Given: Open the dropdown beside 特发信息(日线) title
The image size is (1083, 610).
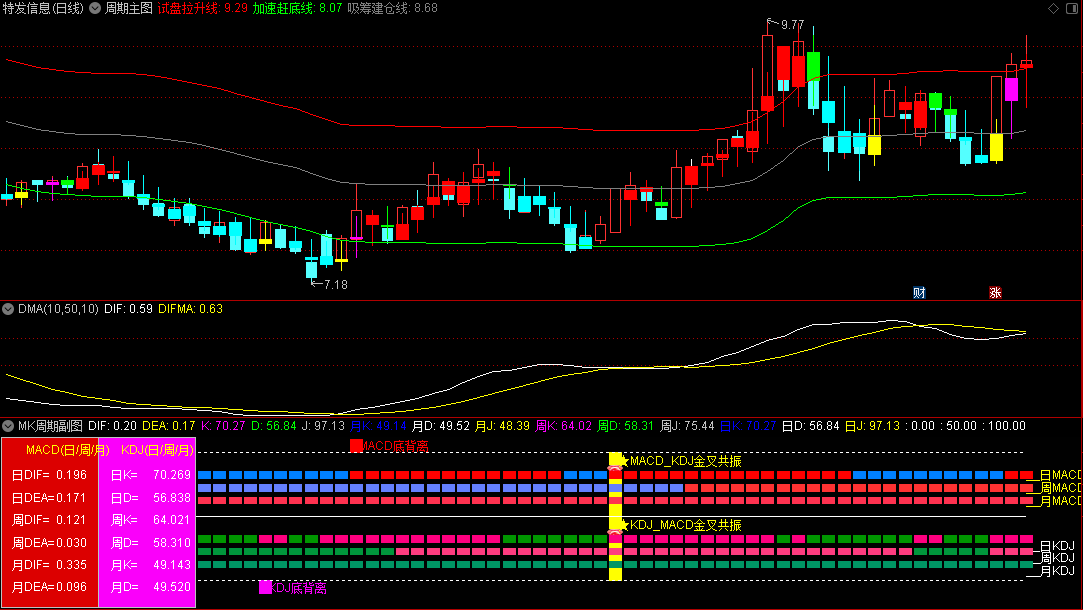Looking at the screenshot, I should (x=95, y=8).
